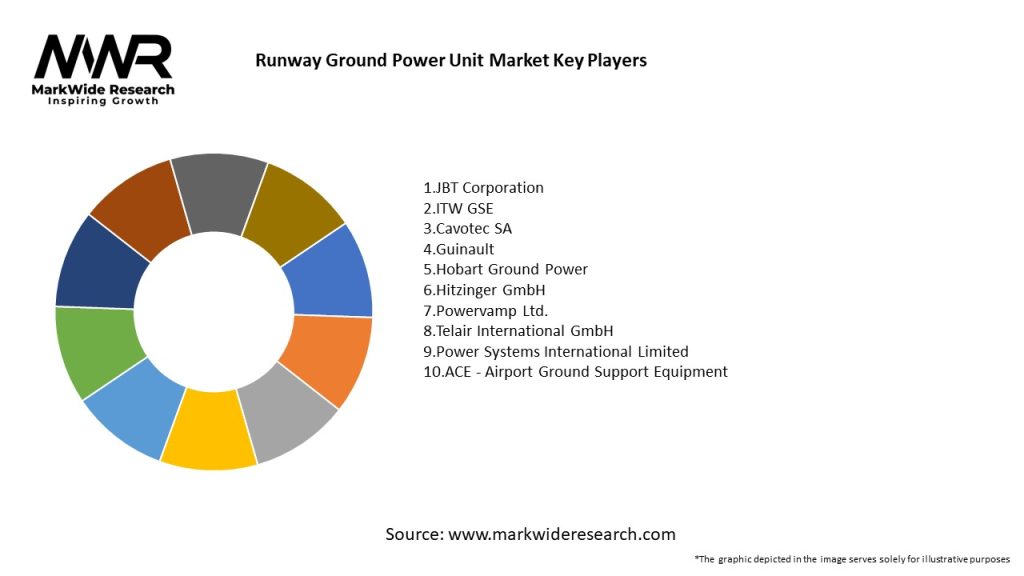Select ACE - Airport Ground Support Equipment

coord(575,371)
